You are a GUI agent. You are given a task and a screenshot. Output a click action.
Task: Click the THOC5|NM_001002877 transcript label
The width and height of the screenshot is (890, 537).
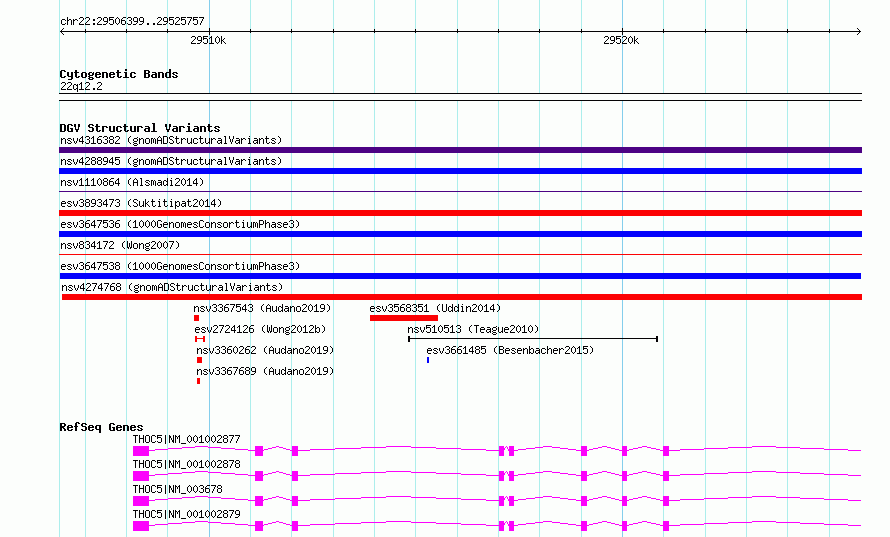(x=187, y=439)
